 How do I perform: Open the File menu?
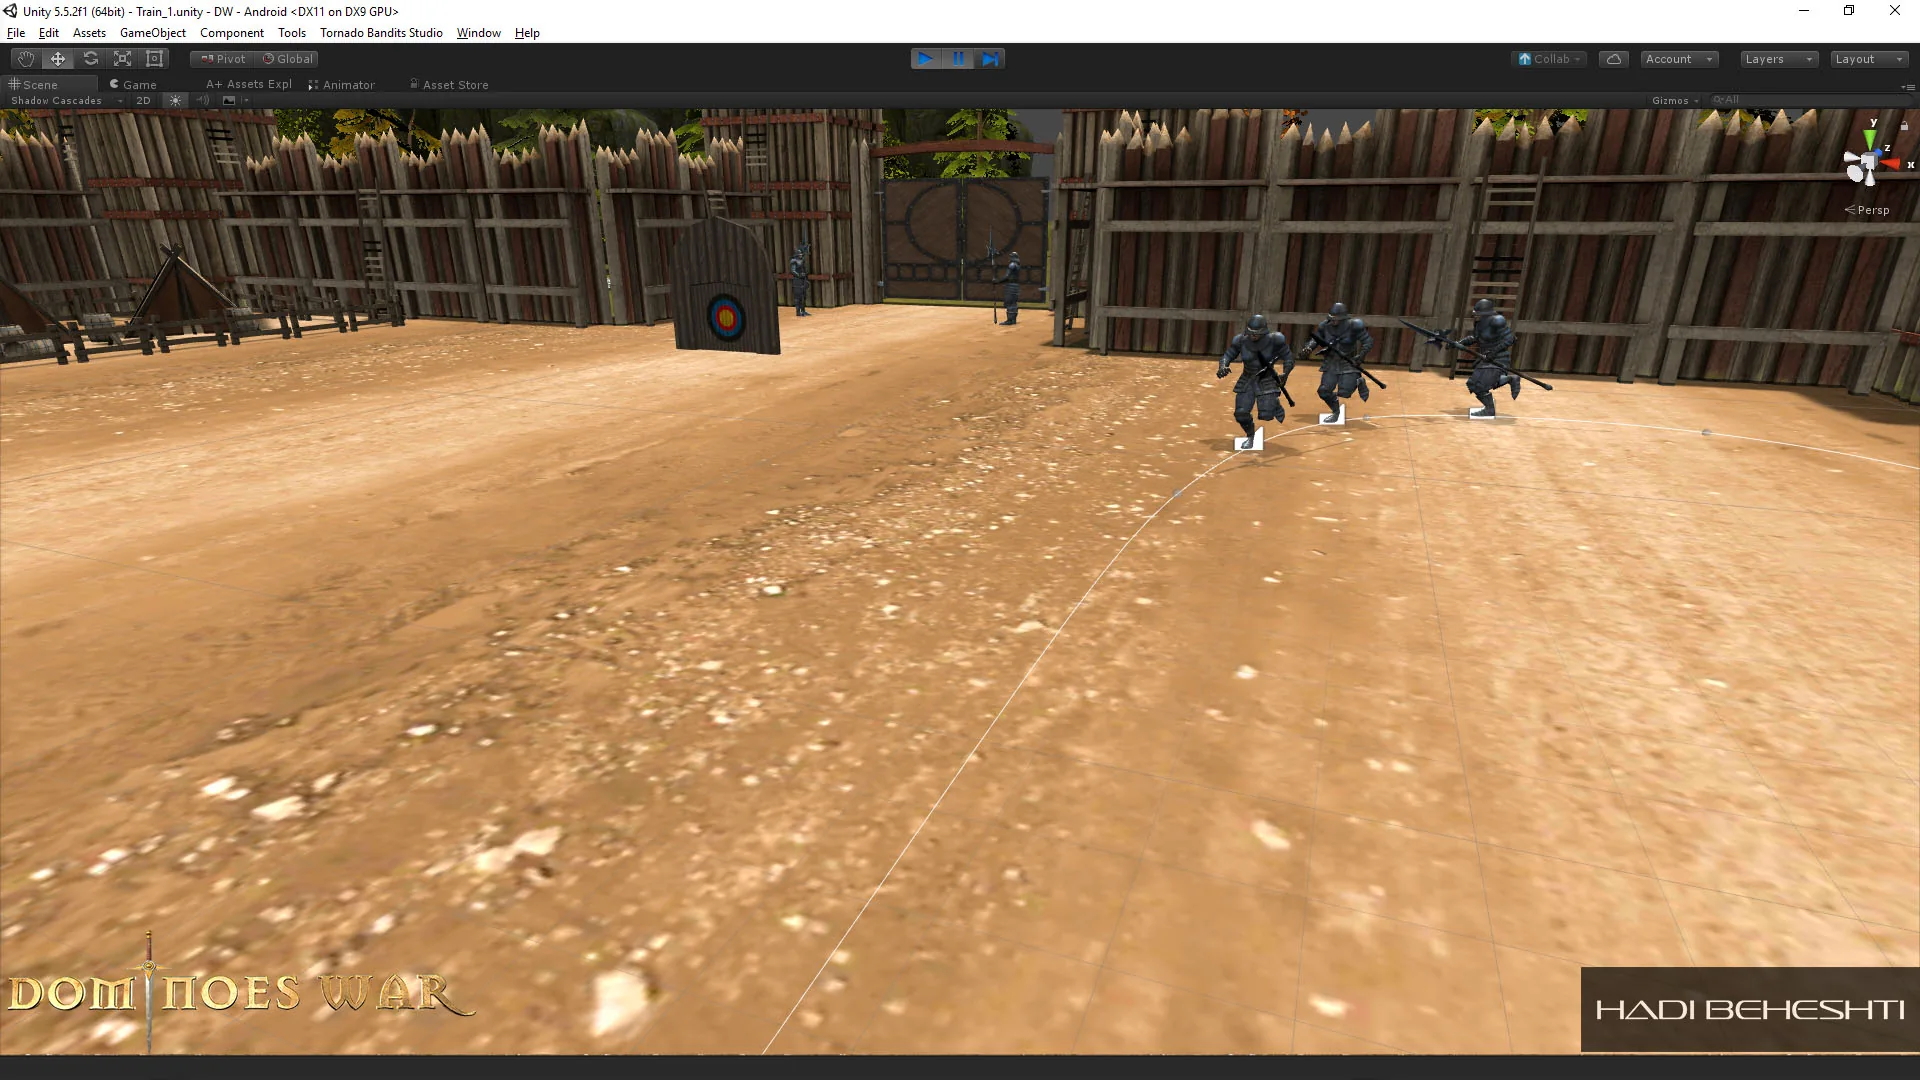[16, 33]
